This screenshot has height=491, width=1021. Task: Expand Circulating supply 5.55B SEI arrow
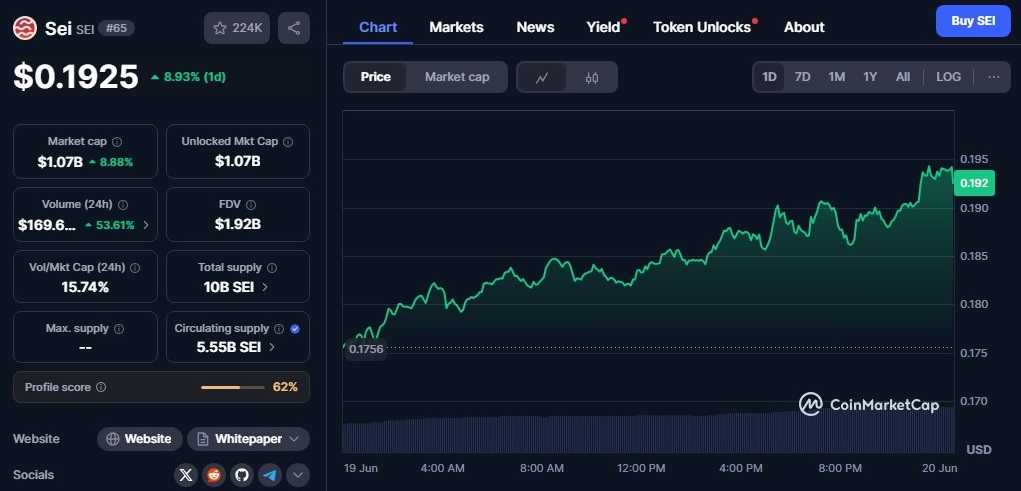[x=272, y=347]
